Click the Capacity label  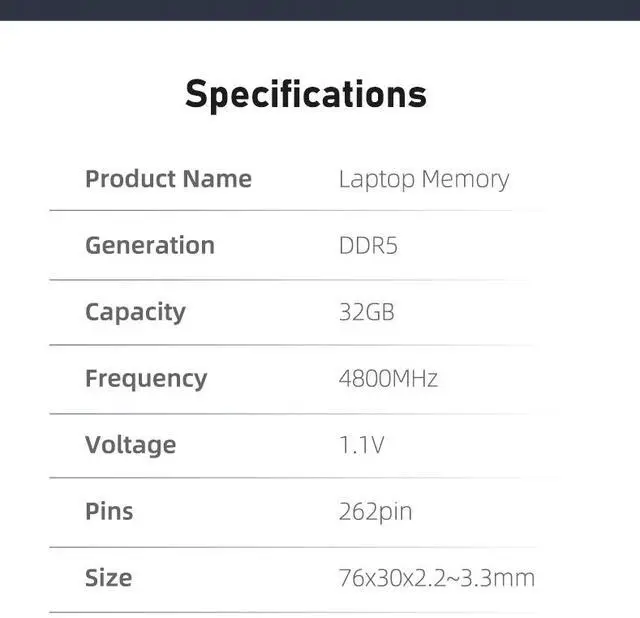pos(135,312)
